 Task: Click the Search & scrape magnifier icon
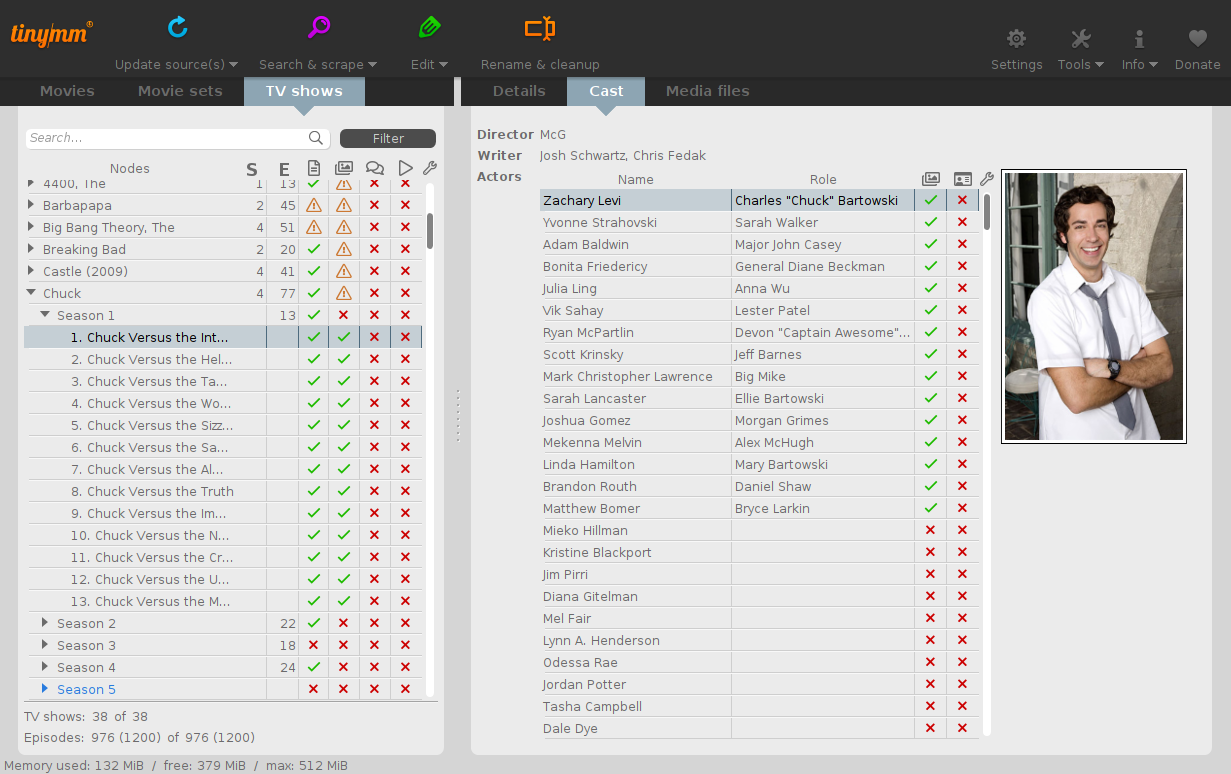(x=319, y=27)
